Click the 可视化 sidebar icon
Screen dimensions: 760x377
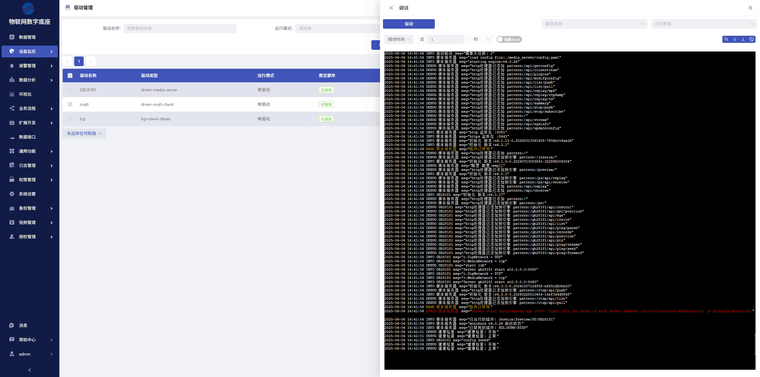(12, 94)
